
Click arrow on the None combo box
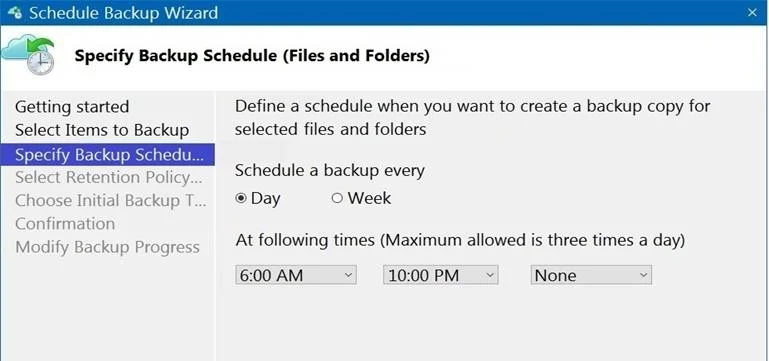point(643,275)
